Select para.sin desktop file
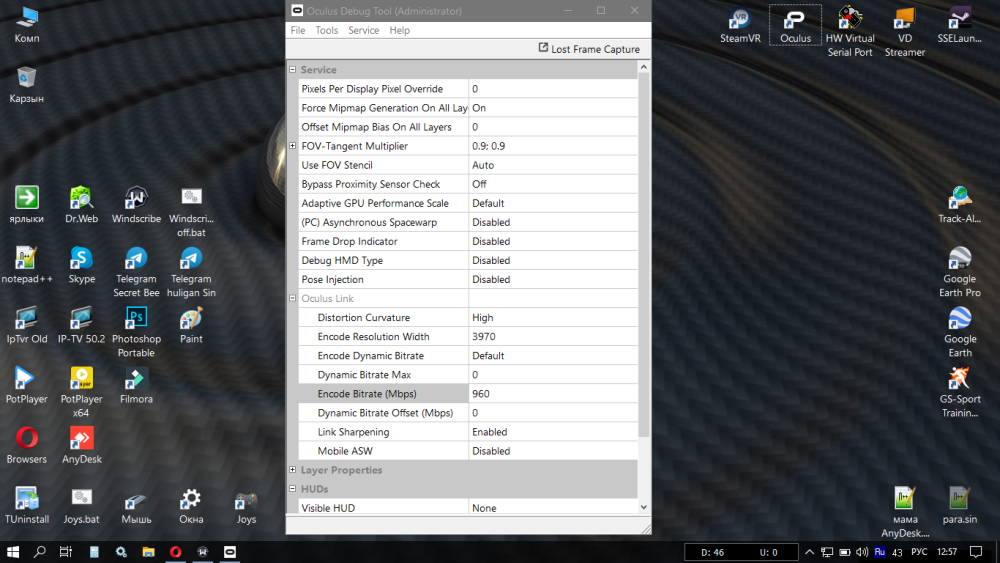 tap(959, 506)
